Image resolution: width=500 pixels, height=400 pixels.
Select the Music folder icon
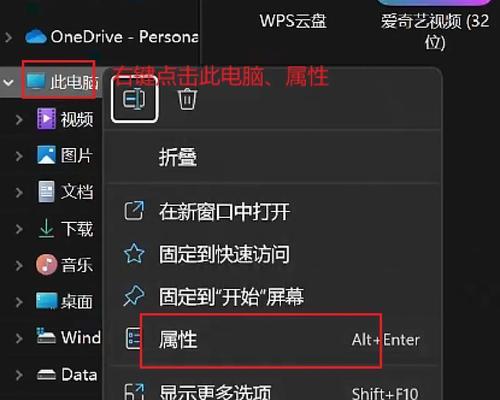click(x=46, y=264)
